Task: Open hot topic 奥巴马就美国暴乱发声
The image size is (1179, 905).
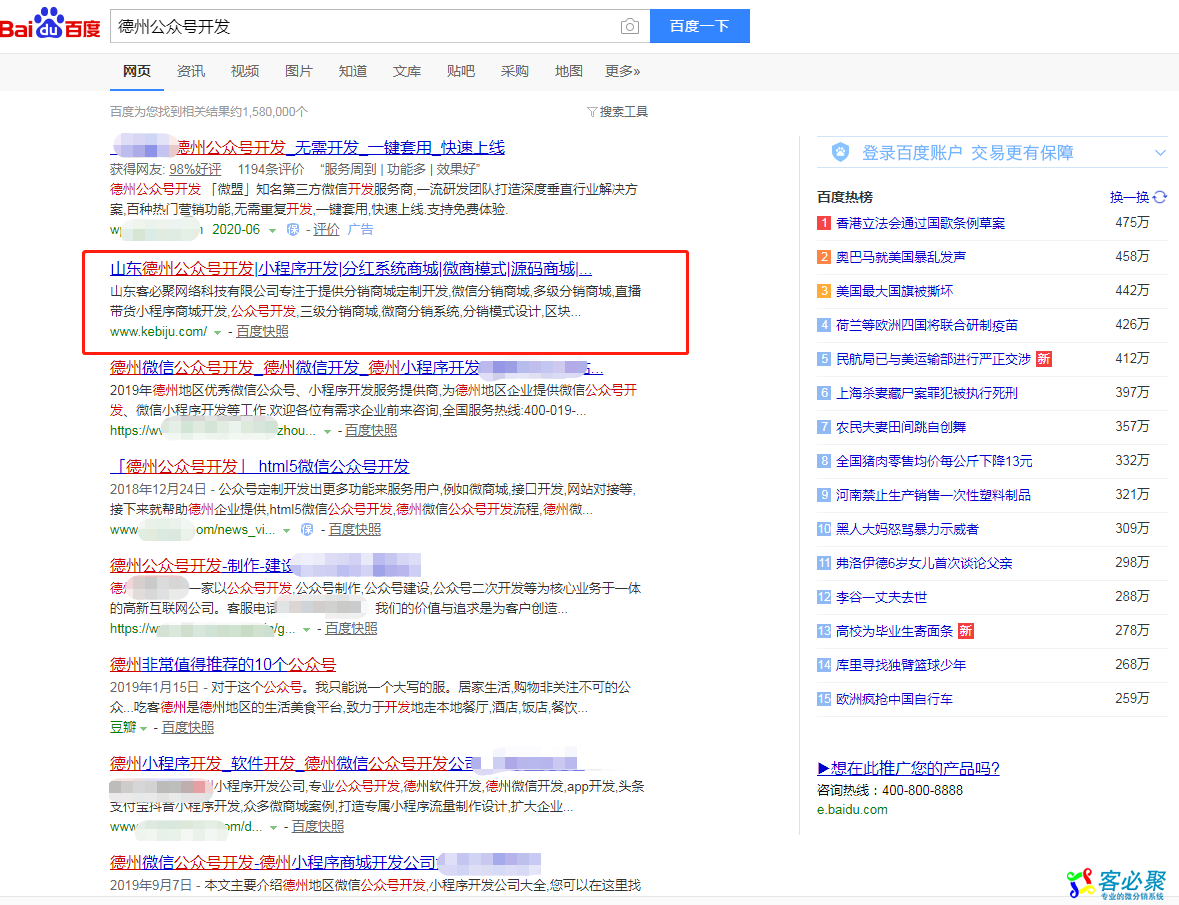Action: [900, 257]
